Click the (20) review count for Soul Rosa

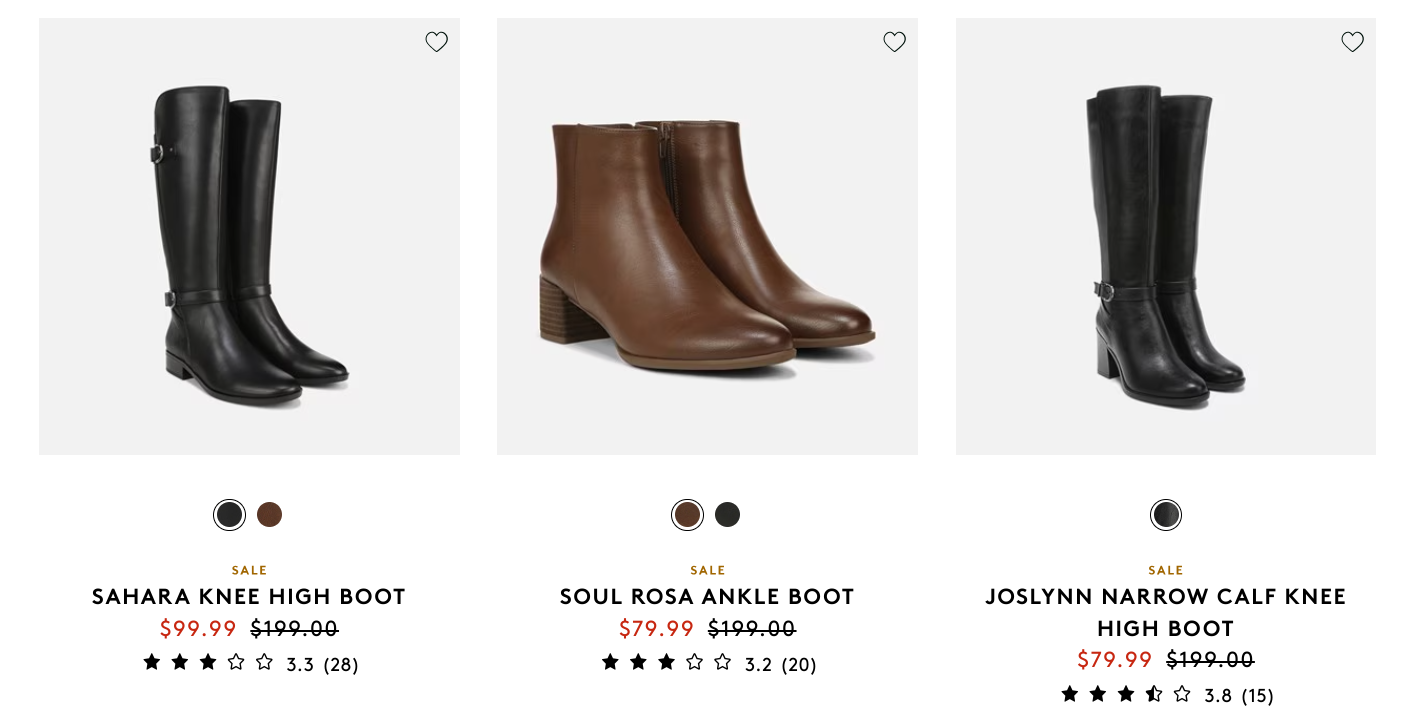point(799,665)
